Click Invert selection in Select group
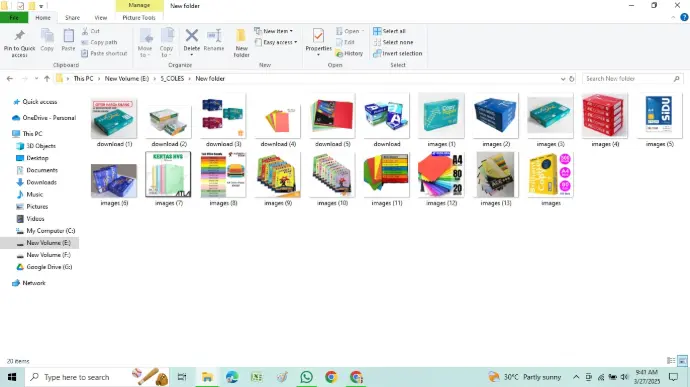 click(398, 54)
